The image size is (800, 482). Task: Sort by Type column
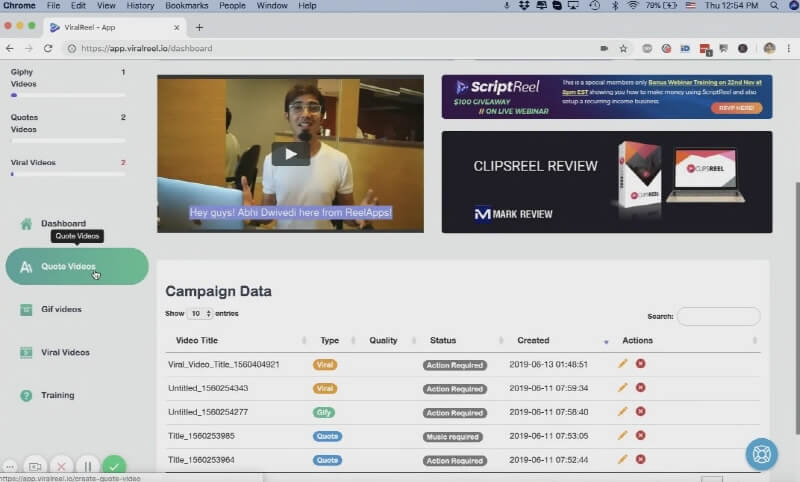330,340
